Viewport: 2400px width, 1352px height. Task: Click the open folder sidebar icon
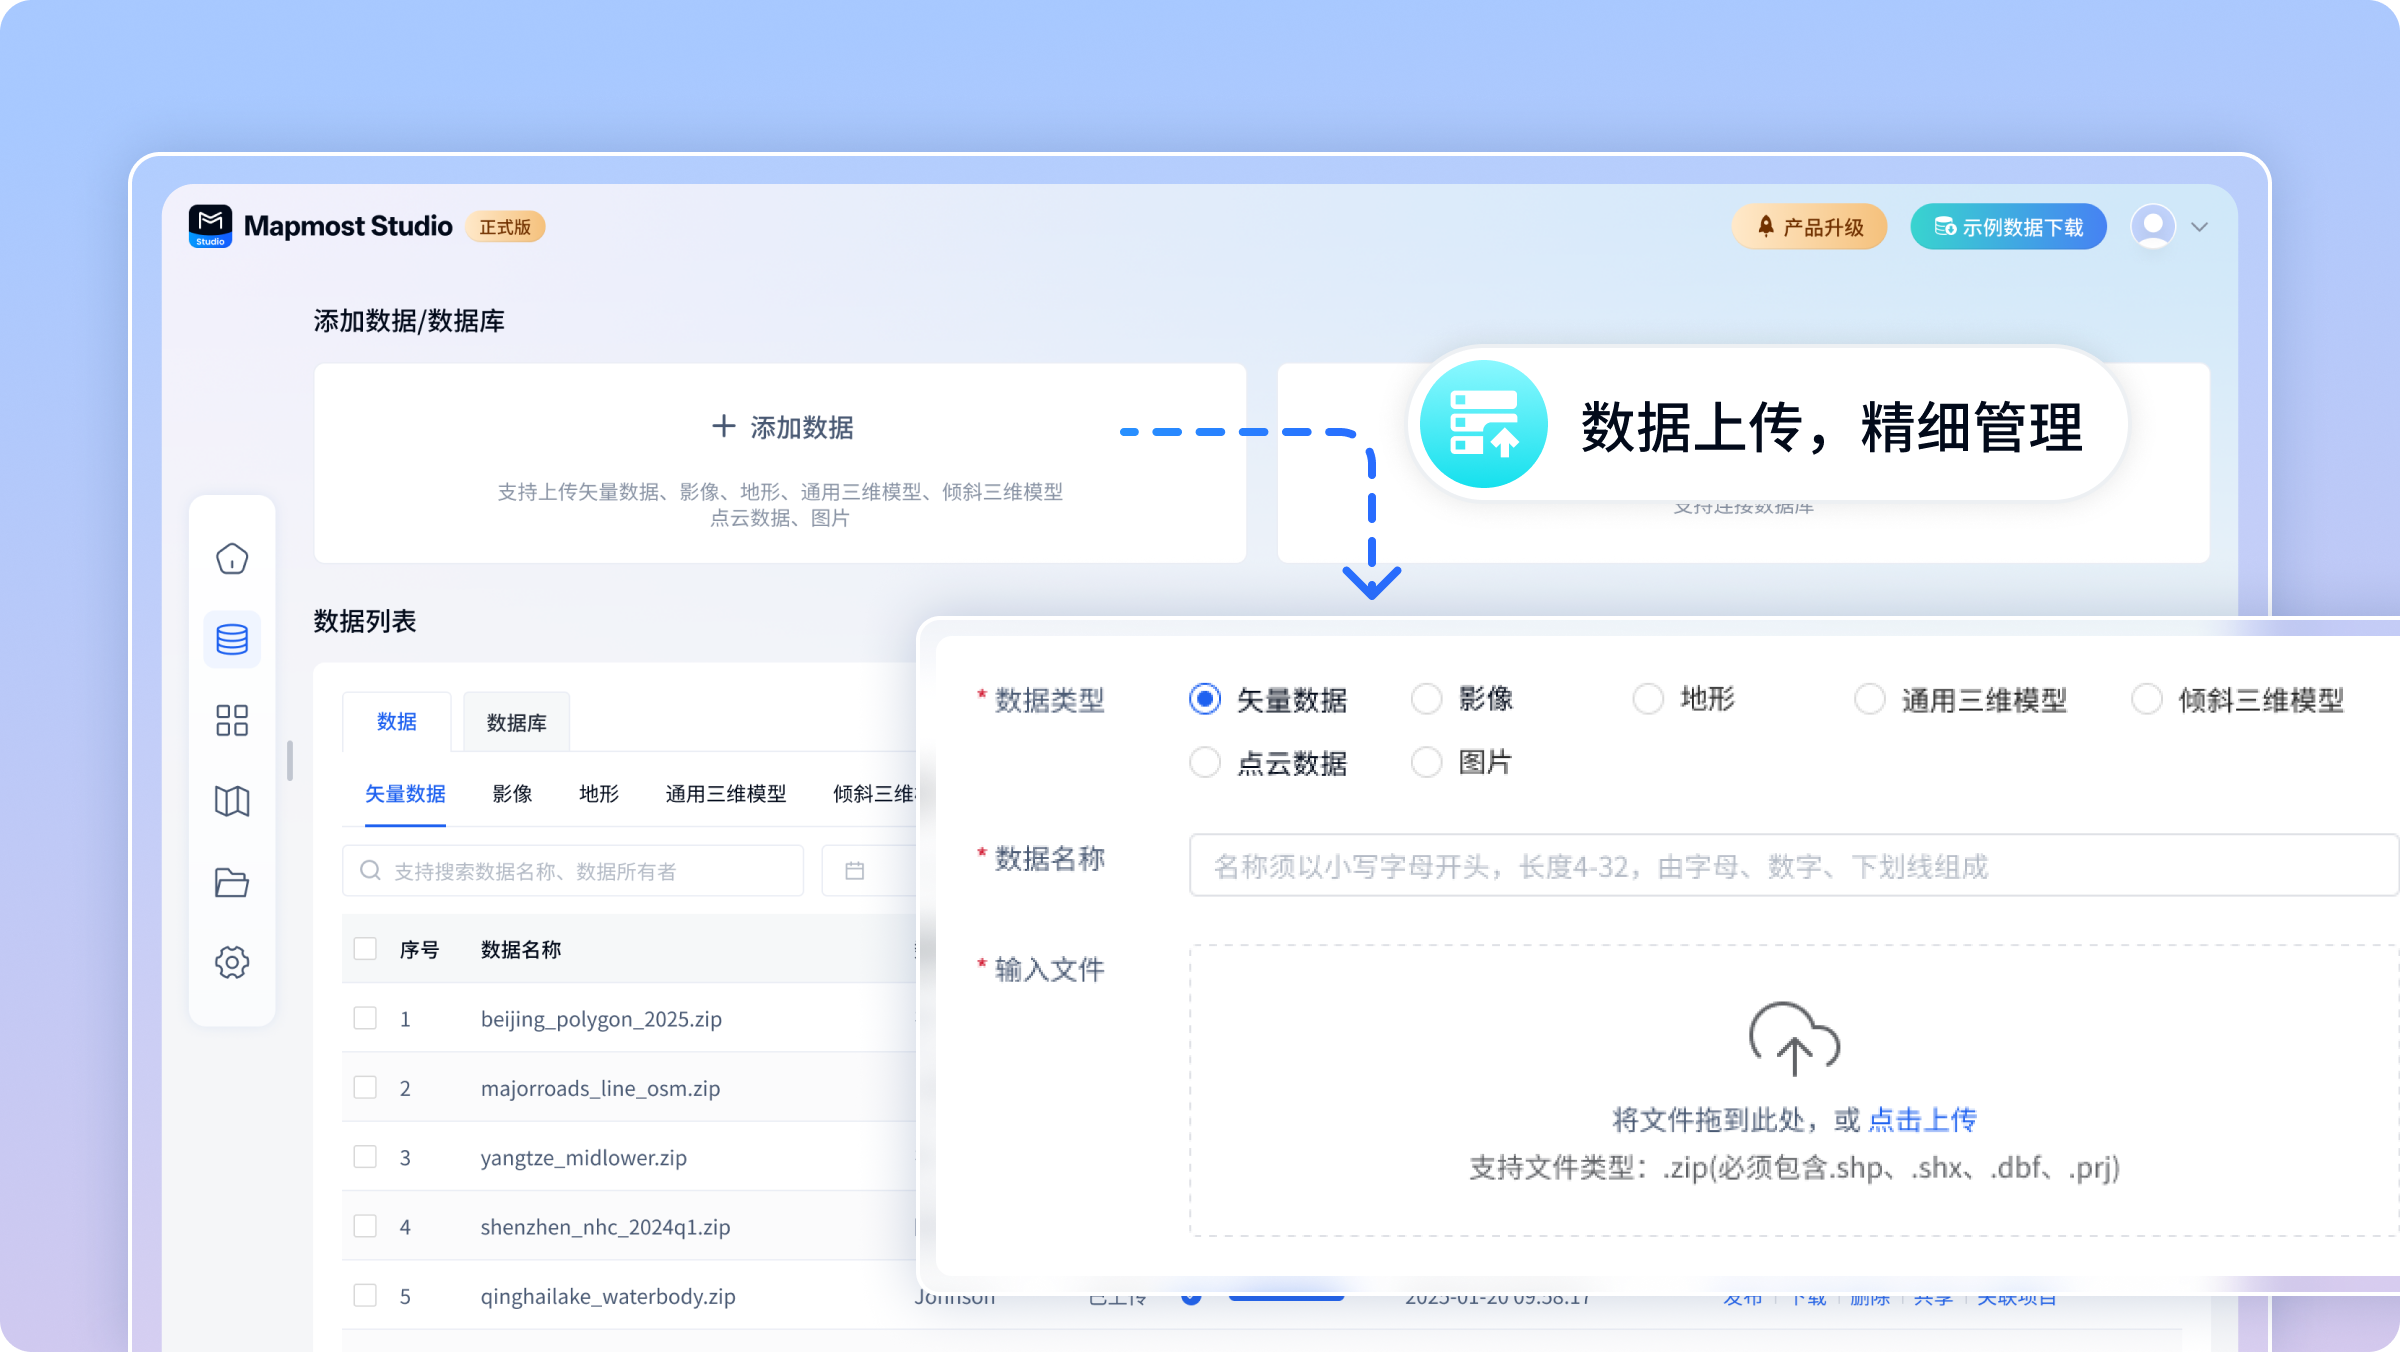coord(232,882)
